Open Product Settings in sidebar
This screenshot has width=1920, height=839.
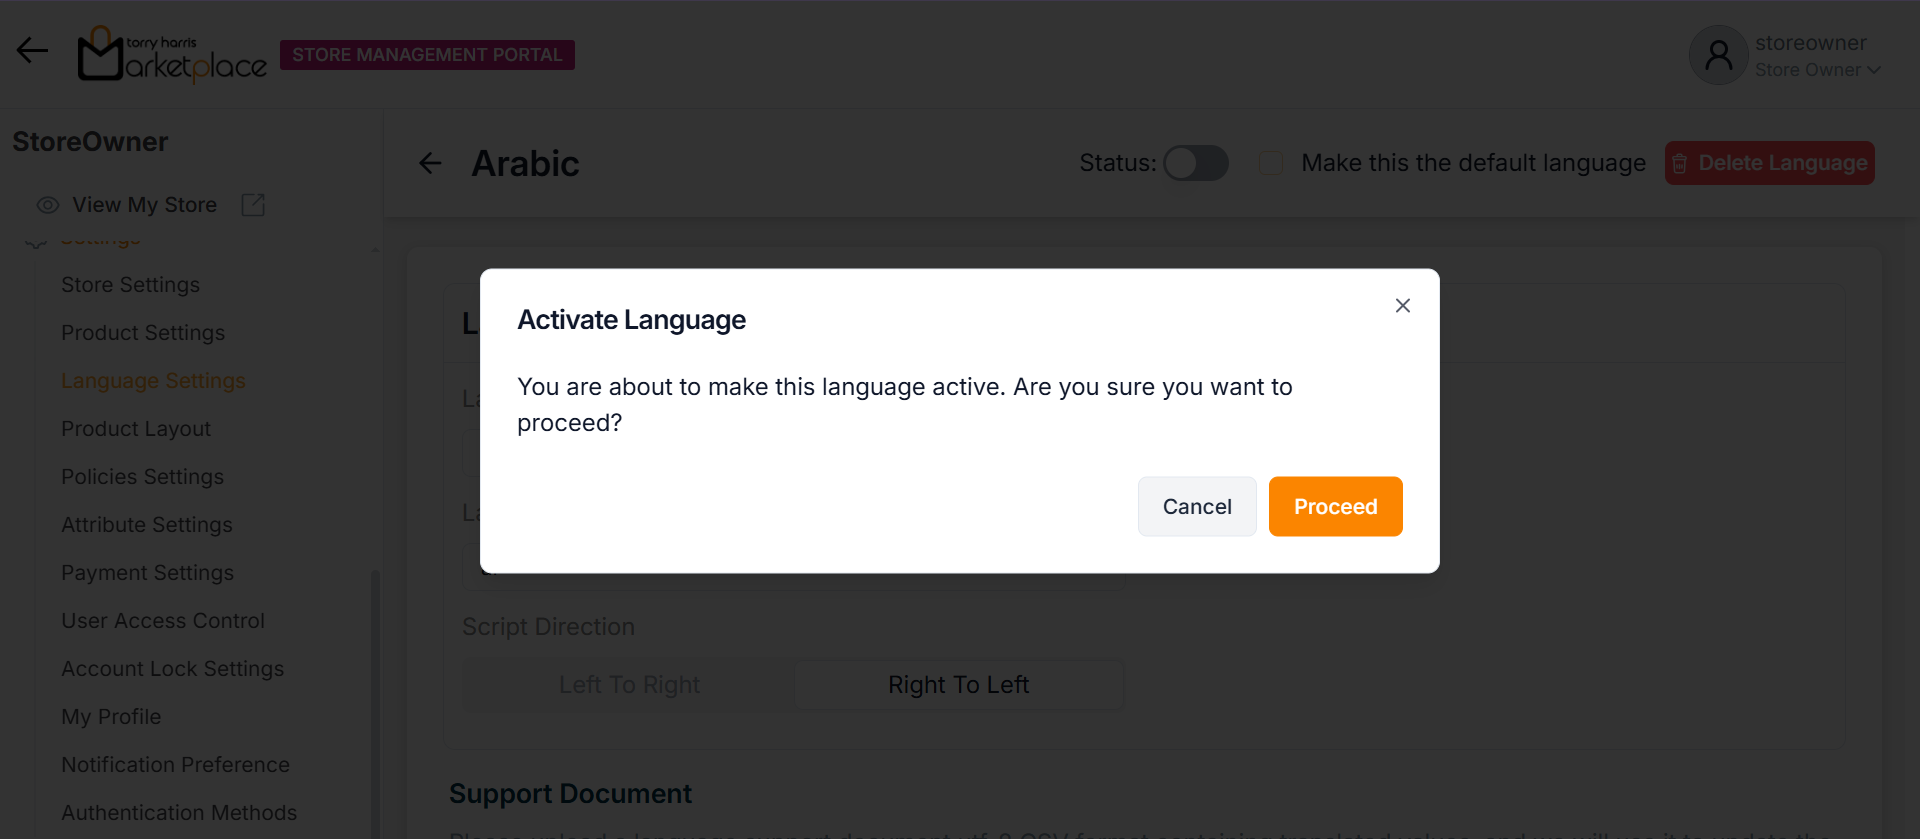(x=143, y=333)
